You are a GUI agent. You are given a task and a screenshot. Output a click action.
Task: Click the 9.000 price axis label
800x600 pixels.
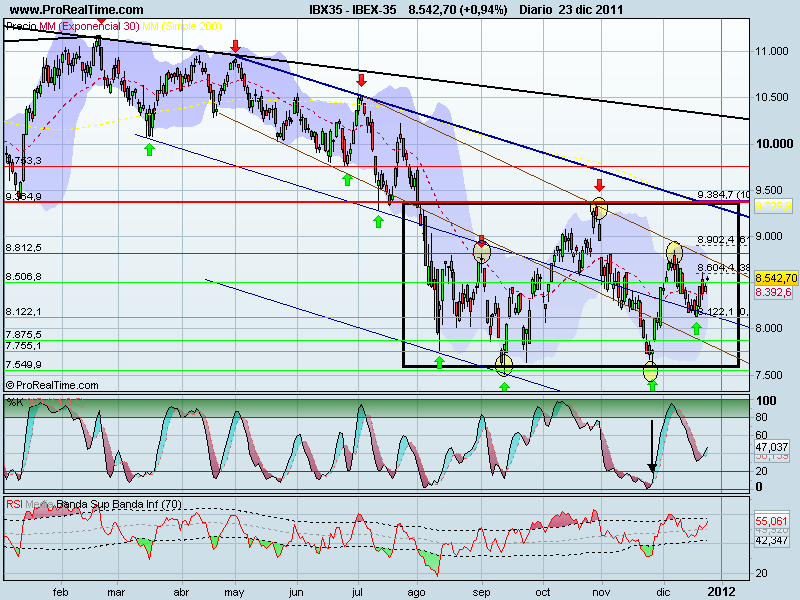coord(768,236)
